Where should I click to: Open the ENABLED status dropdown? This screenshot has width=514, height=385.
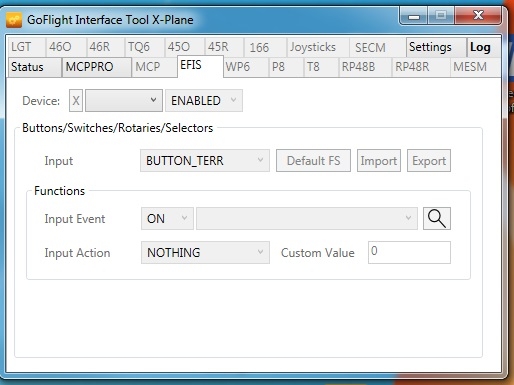tap(204, 100)
